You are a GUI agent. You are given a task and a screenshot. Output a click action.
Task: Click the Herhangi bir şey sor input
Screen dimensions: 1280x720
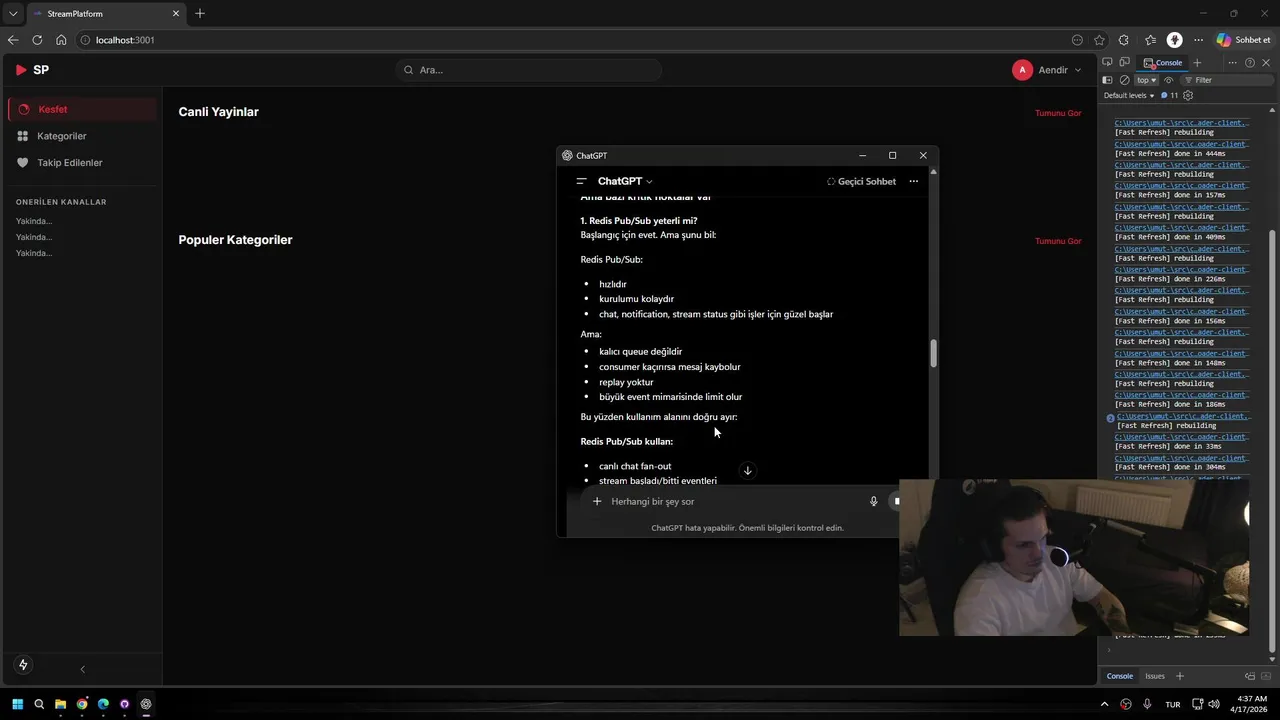click(735, 501)
